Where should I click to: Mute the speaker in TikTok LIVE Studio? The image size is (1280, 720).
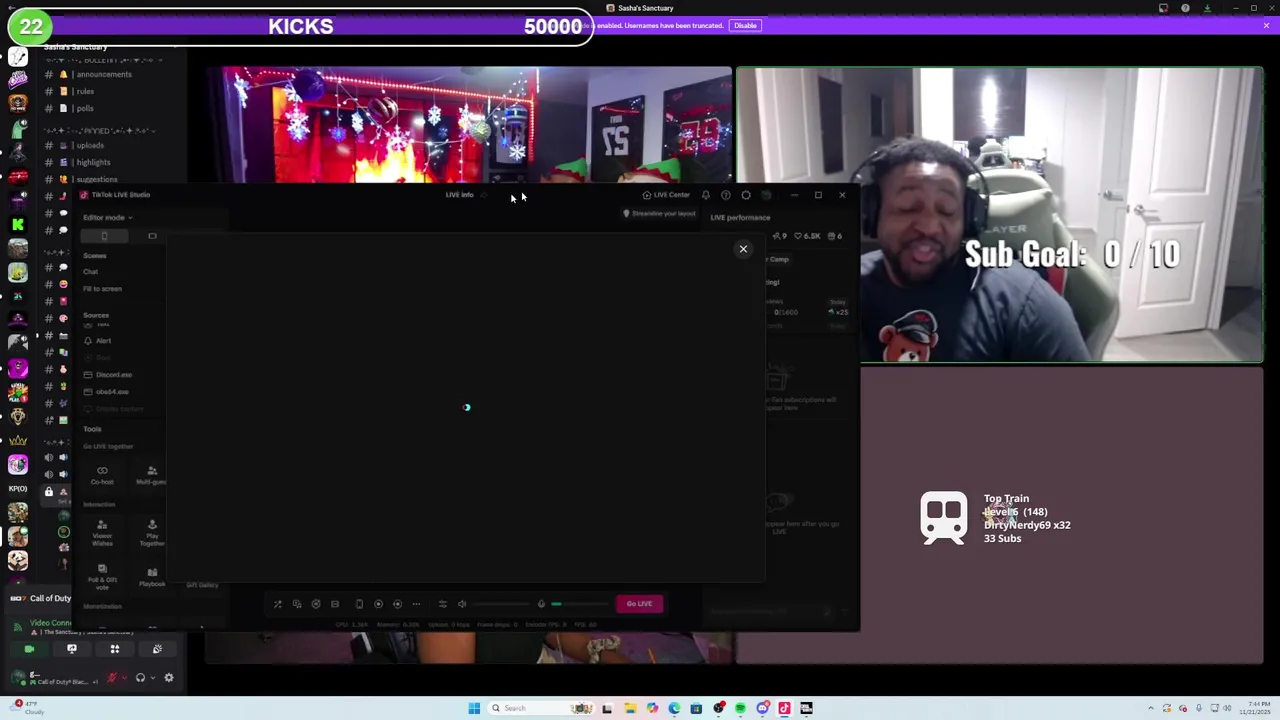[462, 604]
